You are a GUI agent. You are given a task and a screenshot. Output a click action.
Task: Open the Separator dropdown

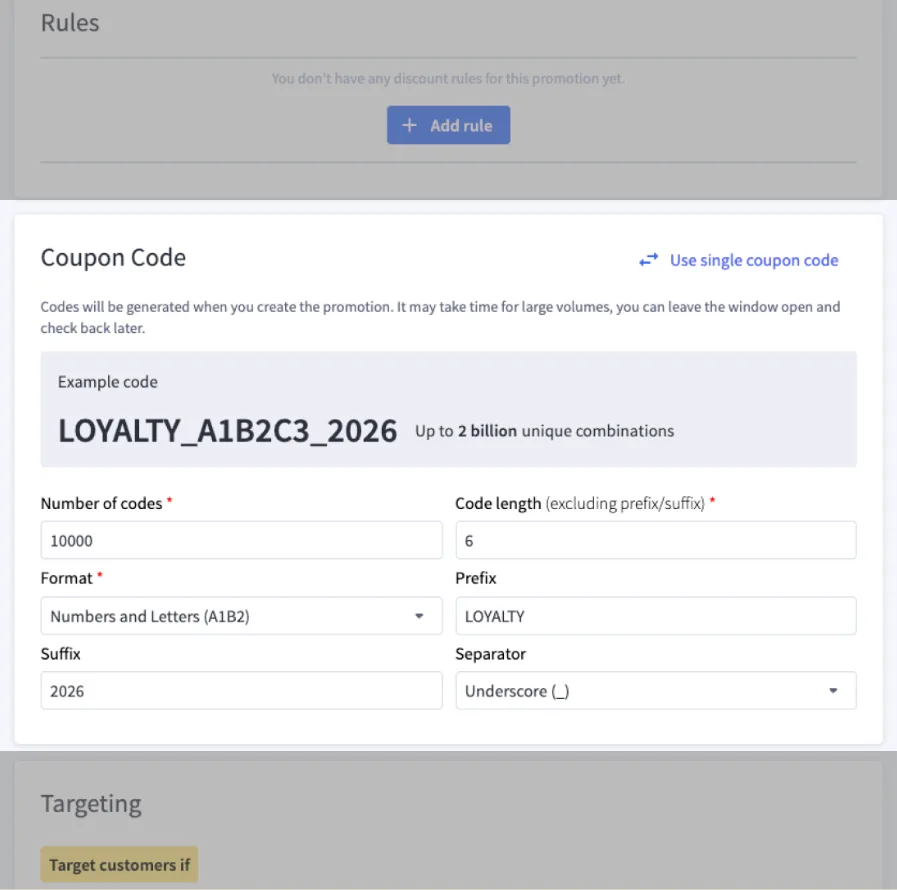click(656, 690)
